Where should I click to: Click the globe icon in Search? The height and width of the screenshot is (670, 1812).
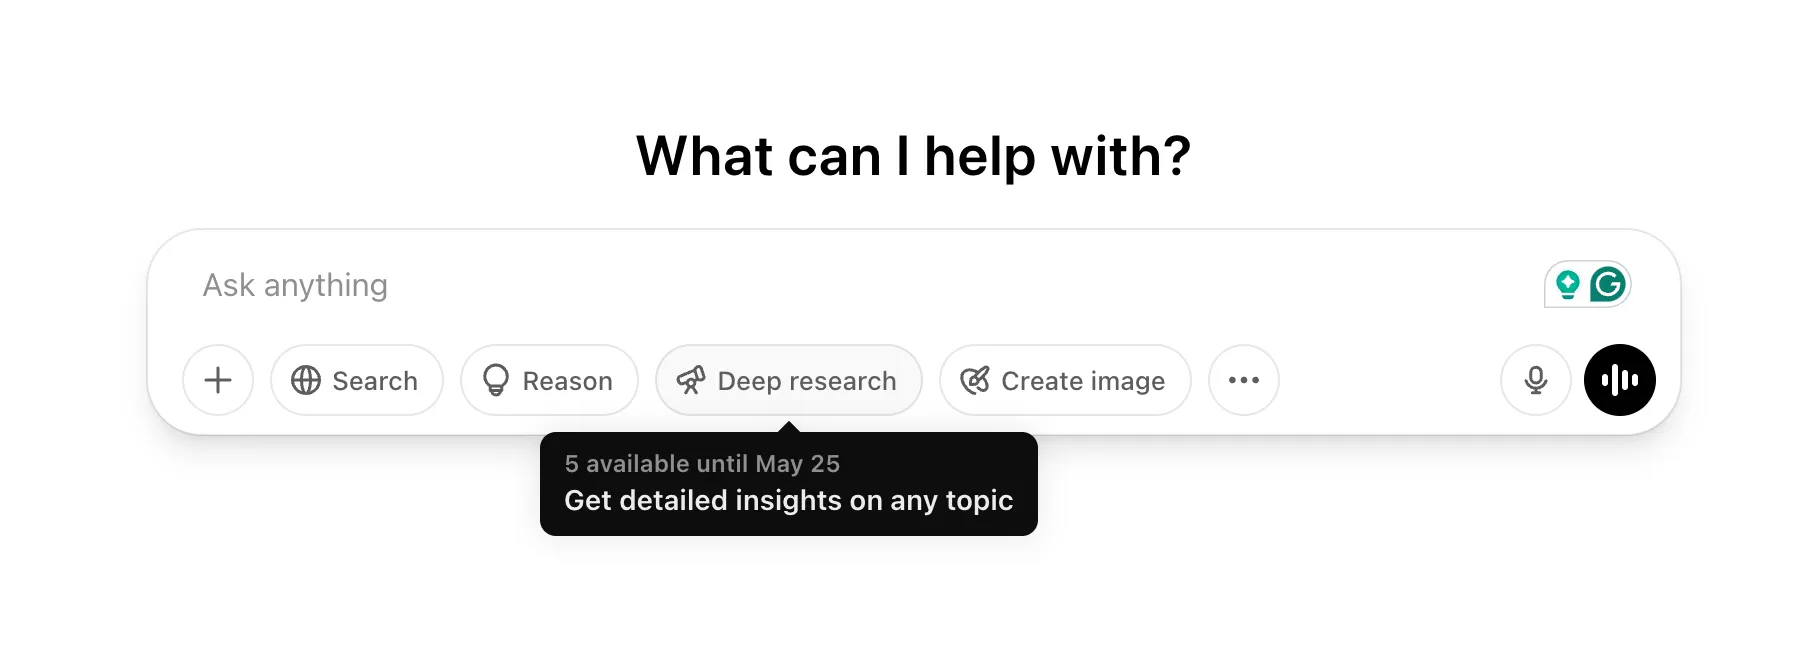[306, 380]
